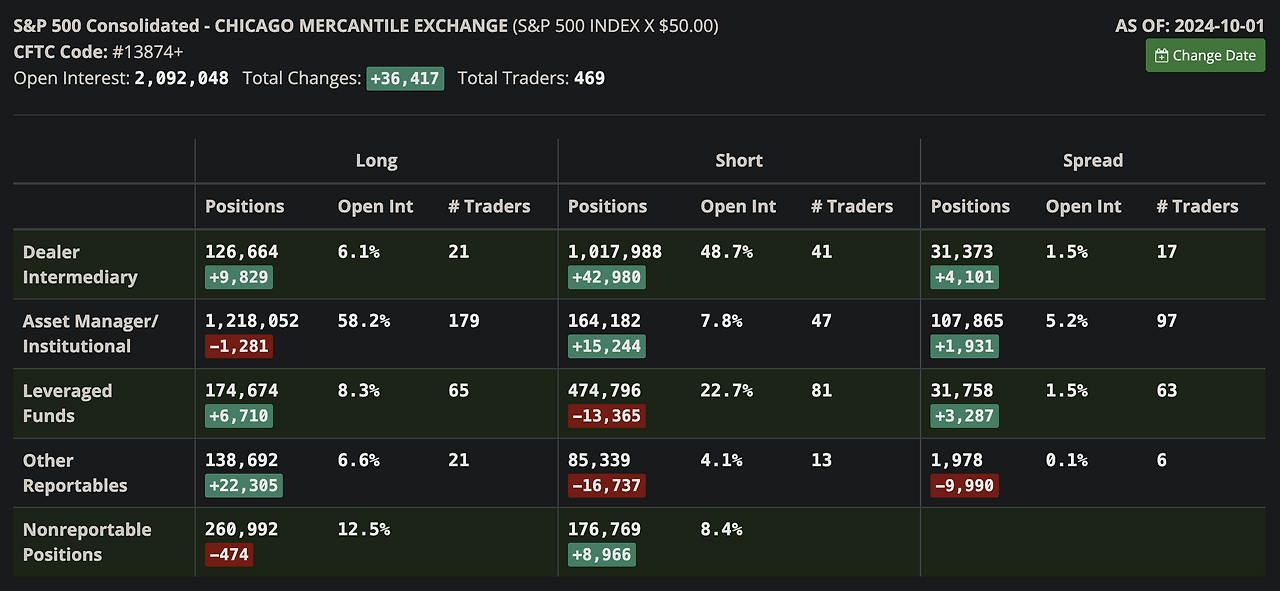The height and width of the screenshot is (591, 1280).
Task: Click the Dealer Intermediary row label
Action: [x=80, y=264]
